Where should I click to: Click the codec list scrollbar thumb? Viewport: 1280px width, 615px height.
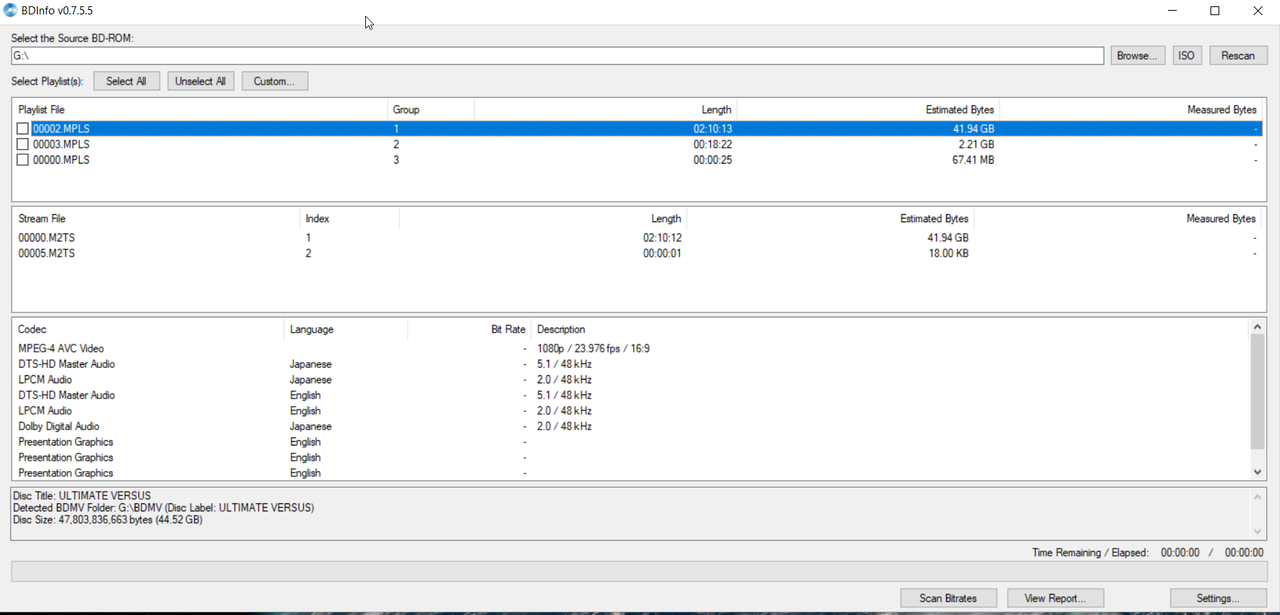1258,392
